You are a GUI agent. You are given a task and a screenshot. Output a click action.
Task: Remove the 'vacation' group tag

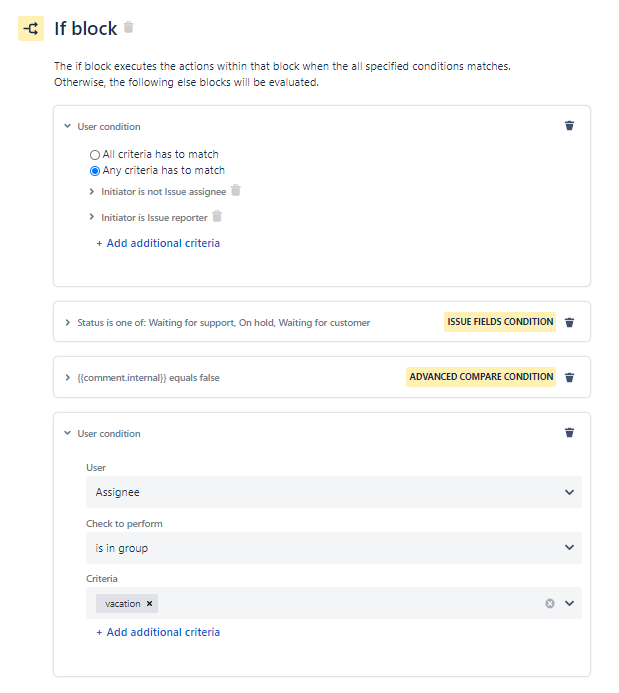(x=149, y=603)
